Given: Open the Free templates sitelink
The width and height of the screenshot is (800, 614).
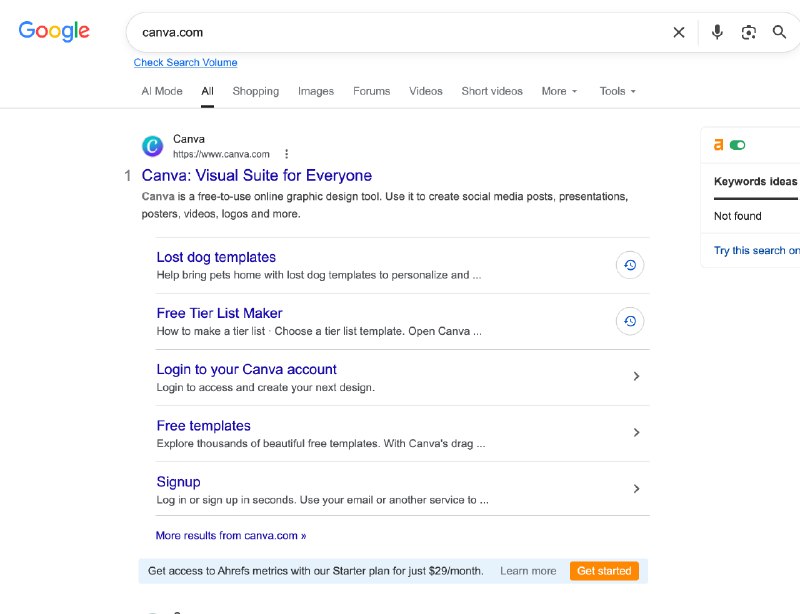Looking at the screenshot, I should pos(204,426).
